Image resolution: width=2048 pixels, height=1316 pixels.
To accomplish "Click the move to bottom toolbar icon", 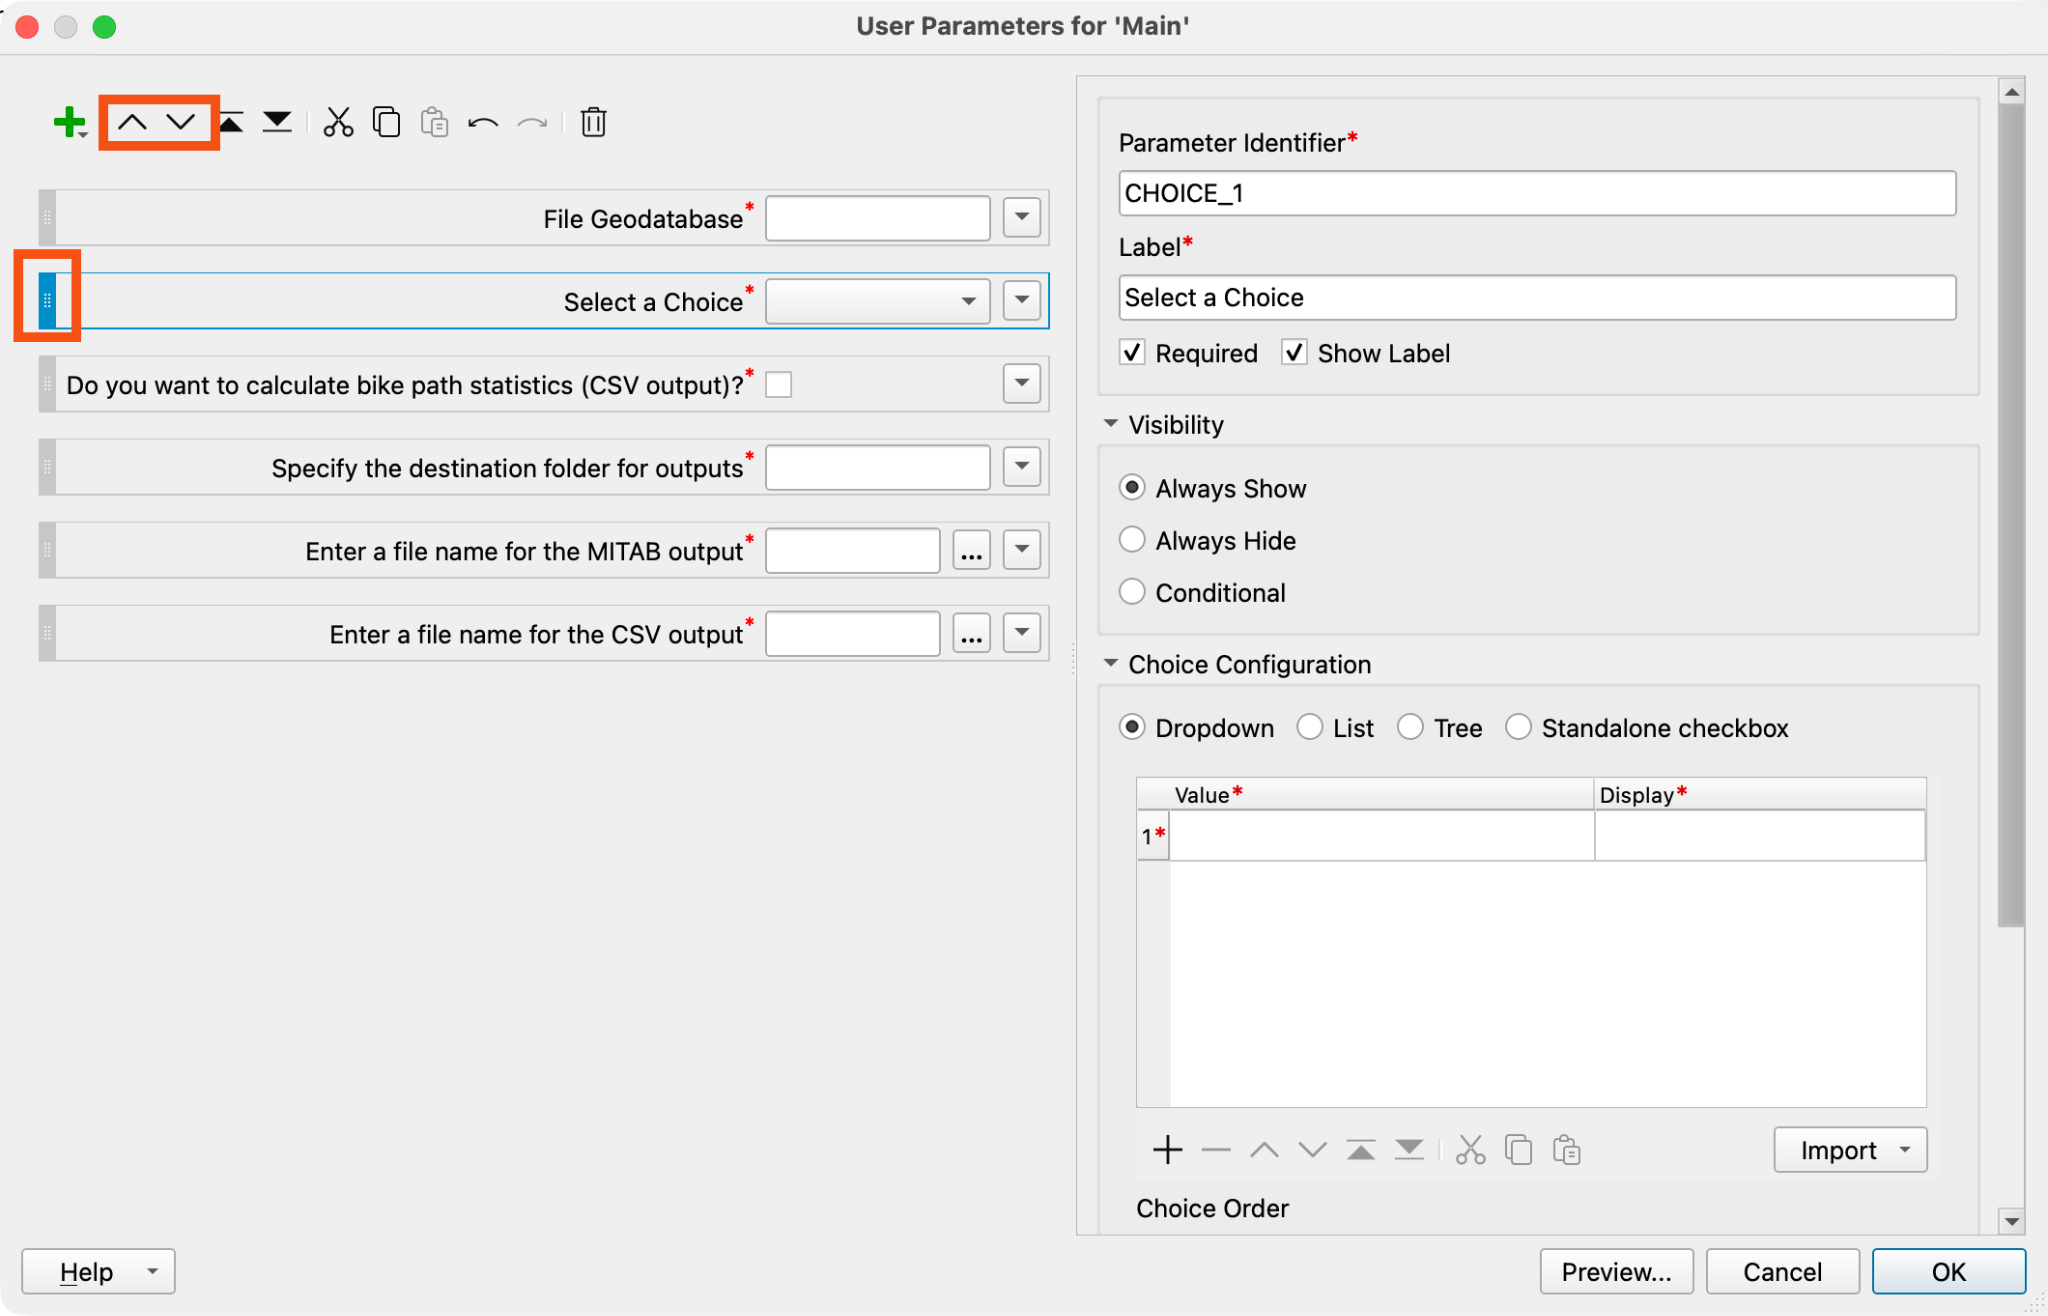I will (x=277, y=122).
